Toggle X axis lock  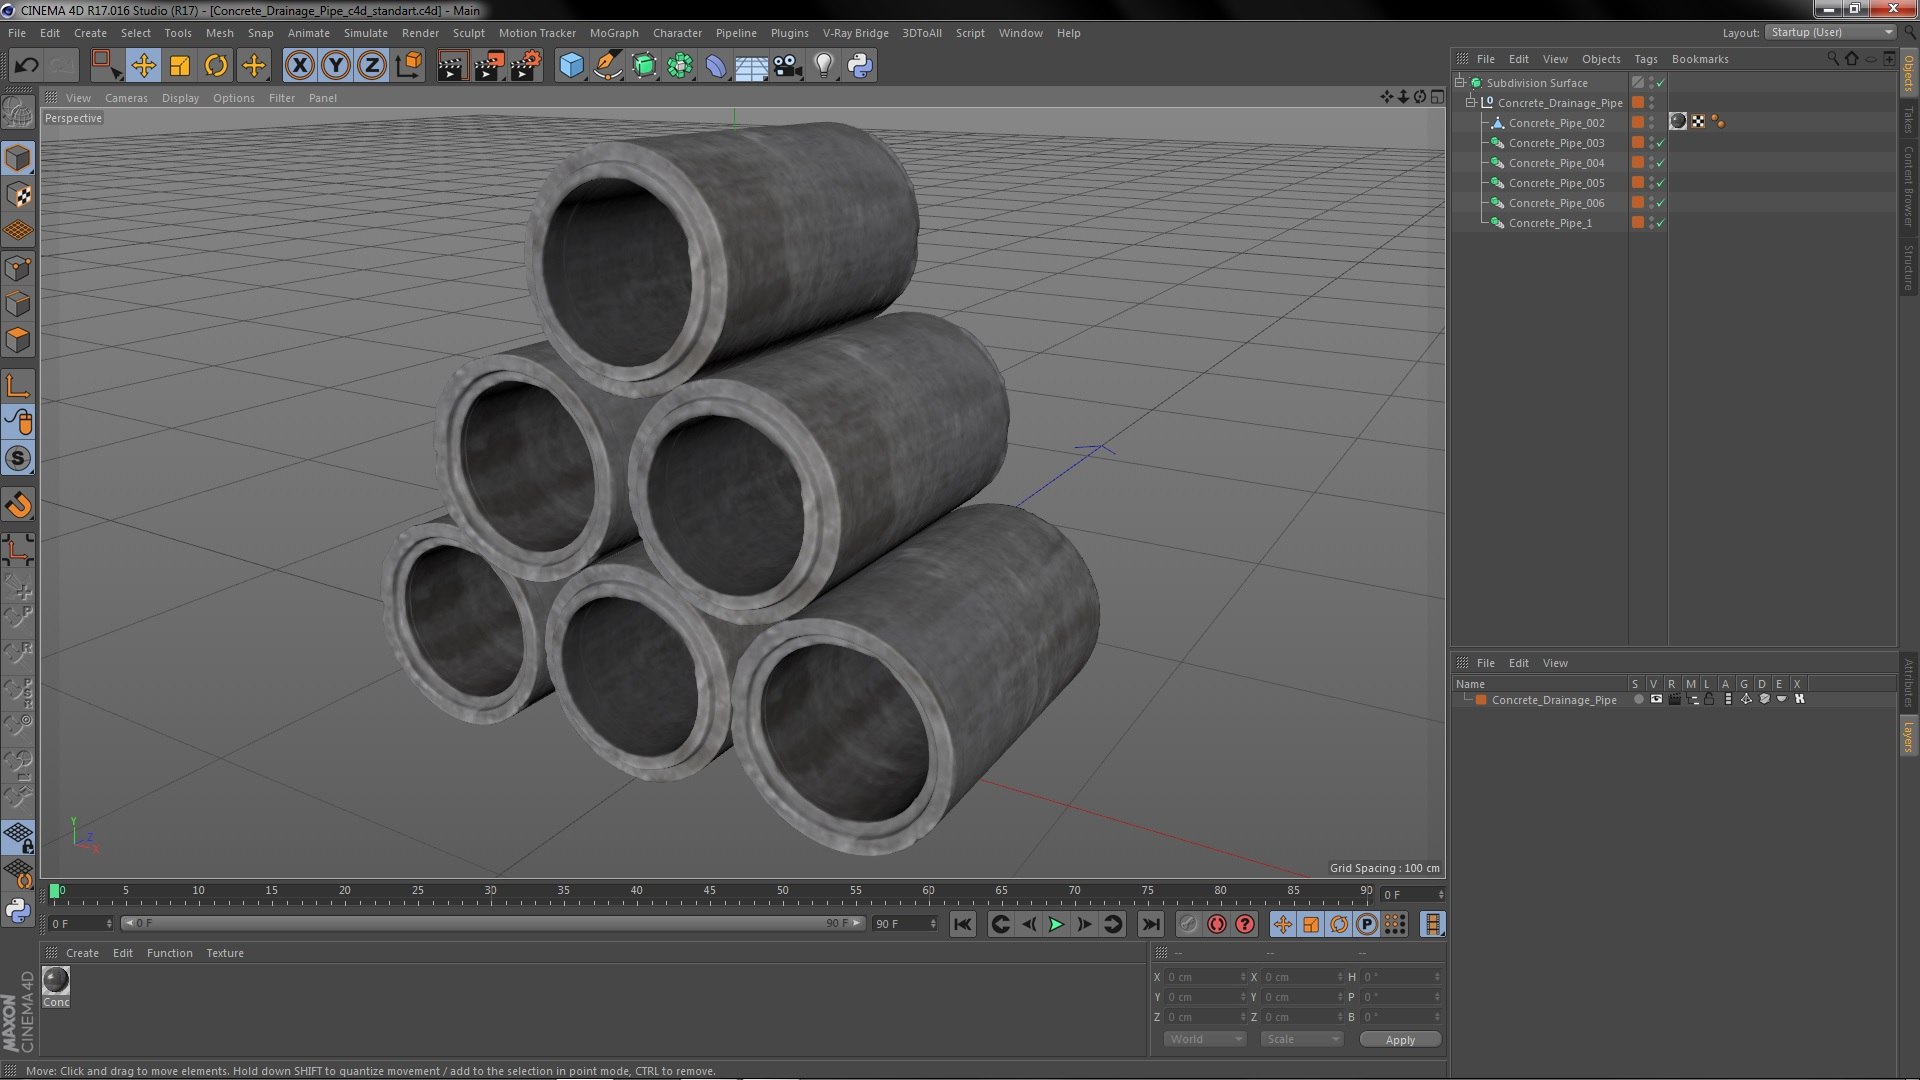click(x=299, y=66)
